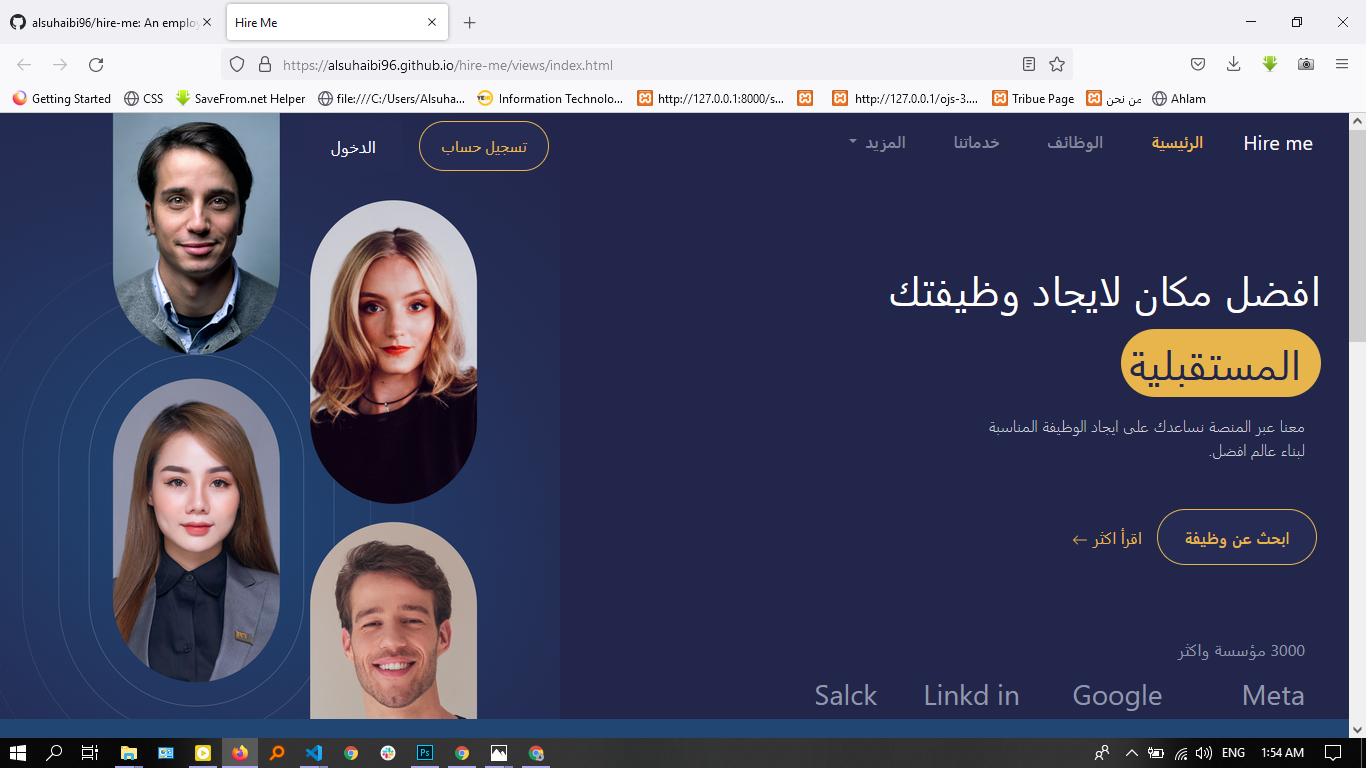Select الوظائف in the navigation menu
The image size is (1366, 768).
1075,142
